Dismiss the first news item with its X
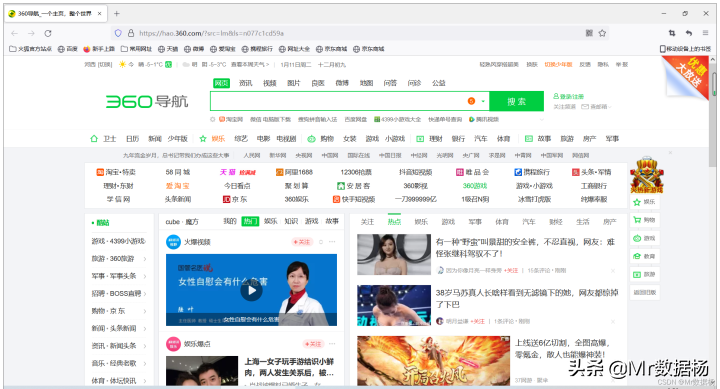Viewport: 720px width, 389px height. click(613, 271)
